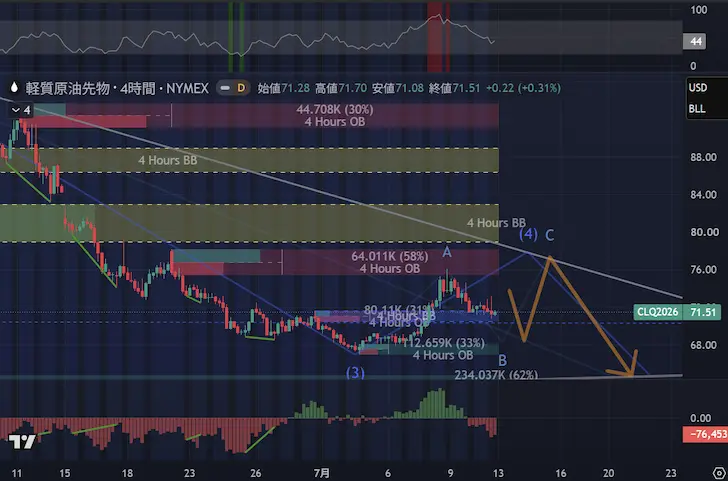Click the 13 date axis label
The image size is (728, 481).
498,474
